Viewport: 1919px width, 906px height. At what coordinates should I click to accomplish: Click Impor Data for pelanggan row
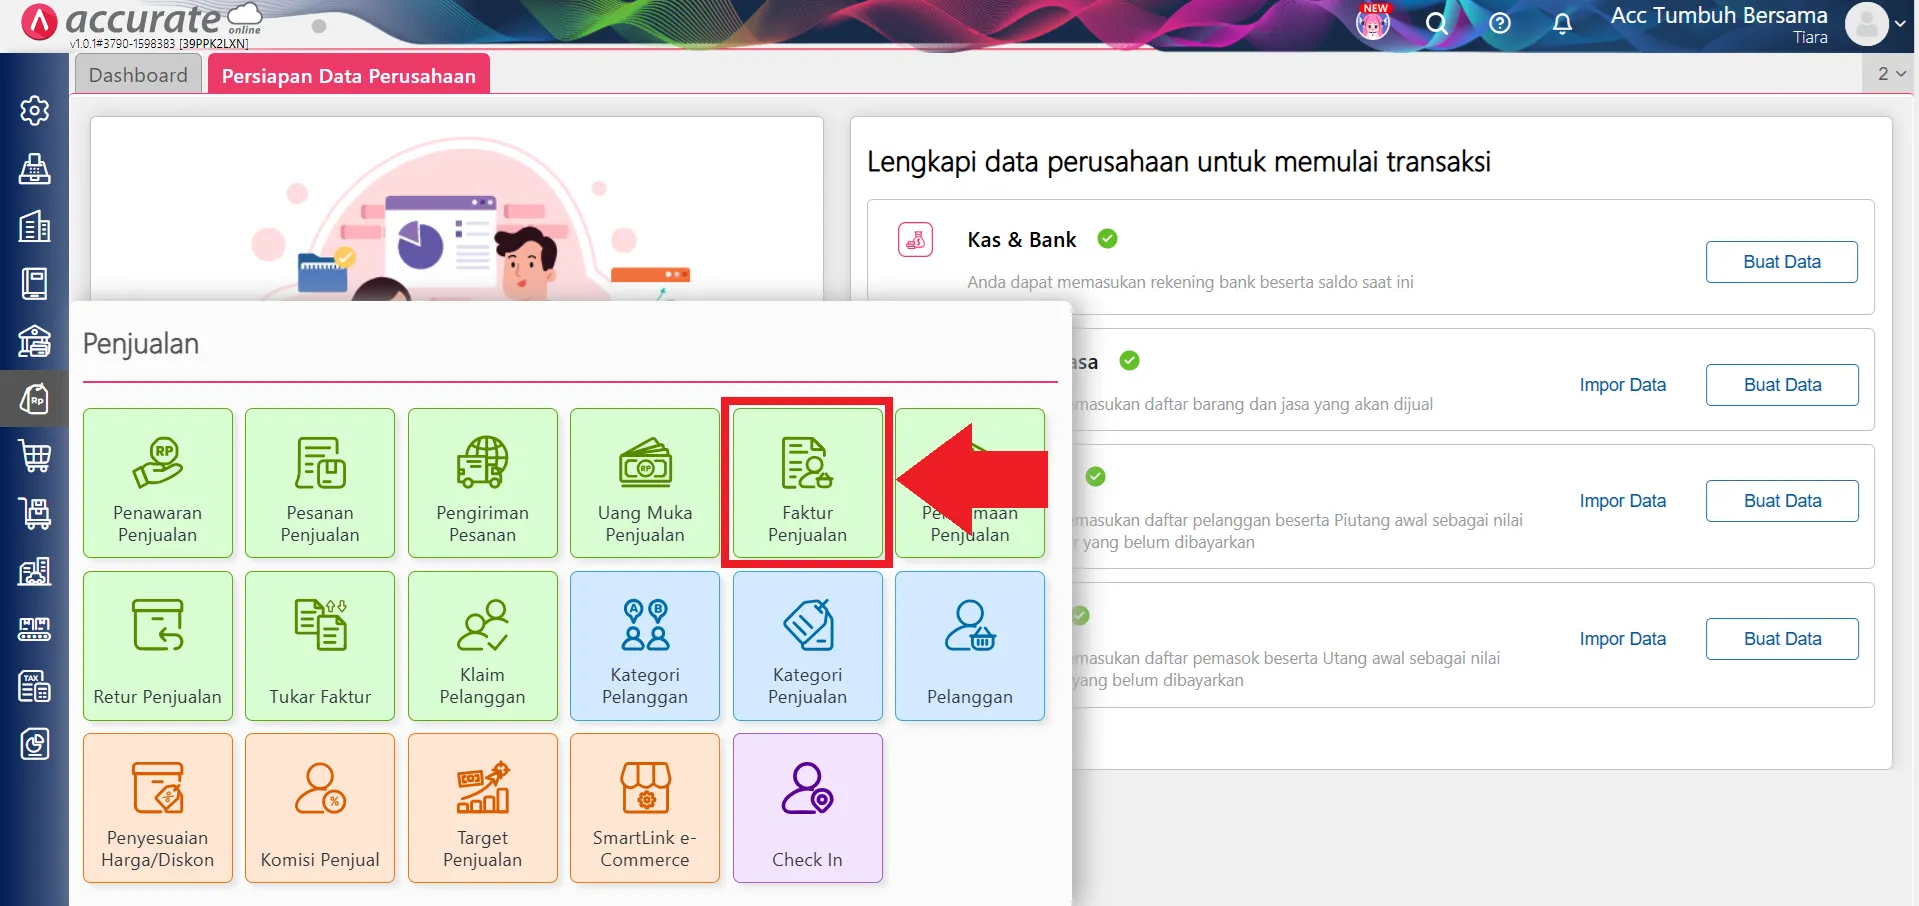(x=1623, y=501)
